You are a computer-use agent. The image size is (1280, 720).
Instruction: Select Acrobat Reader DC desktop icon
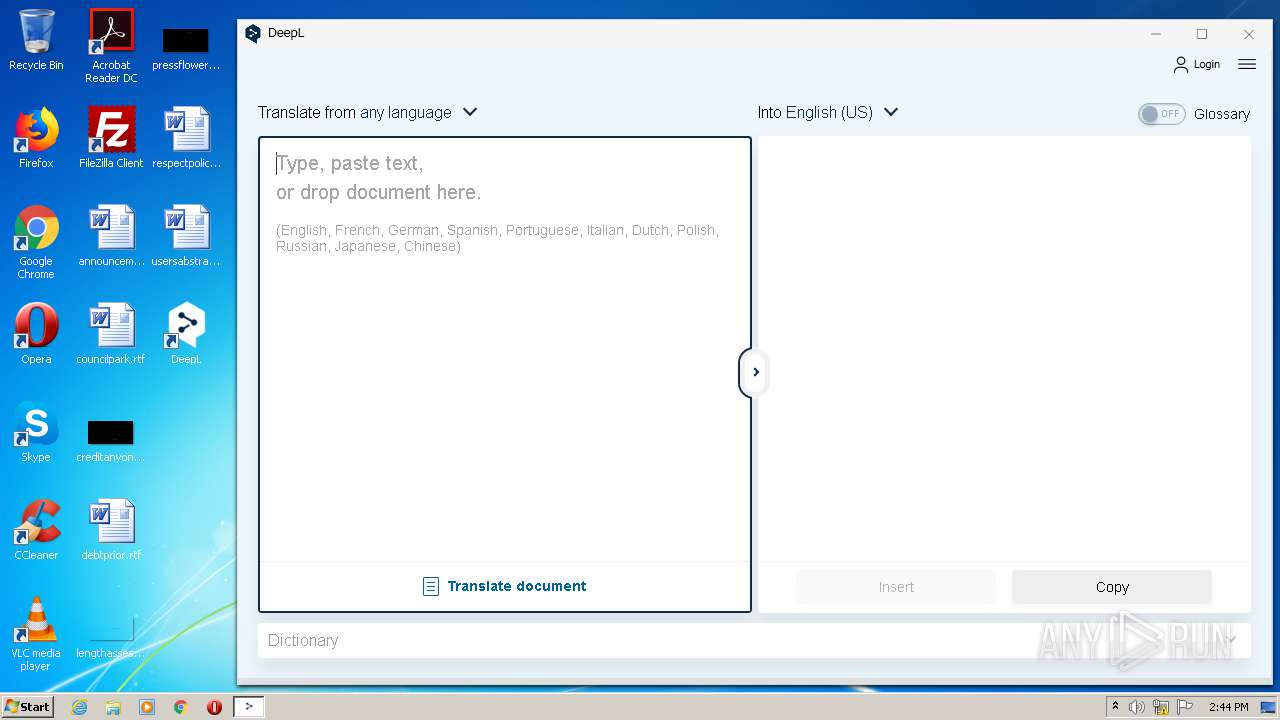pos(111,46)
